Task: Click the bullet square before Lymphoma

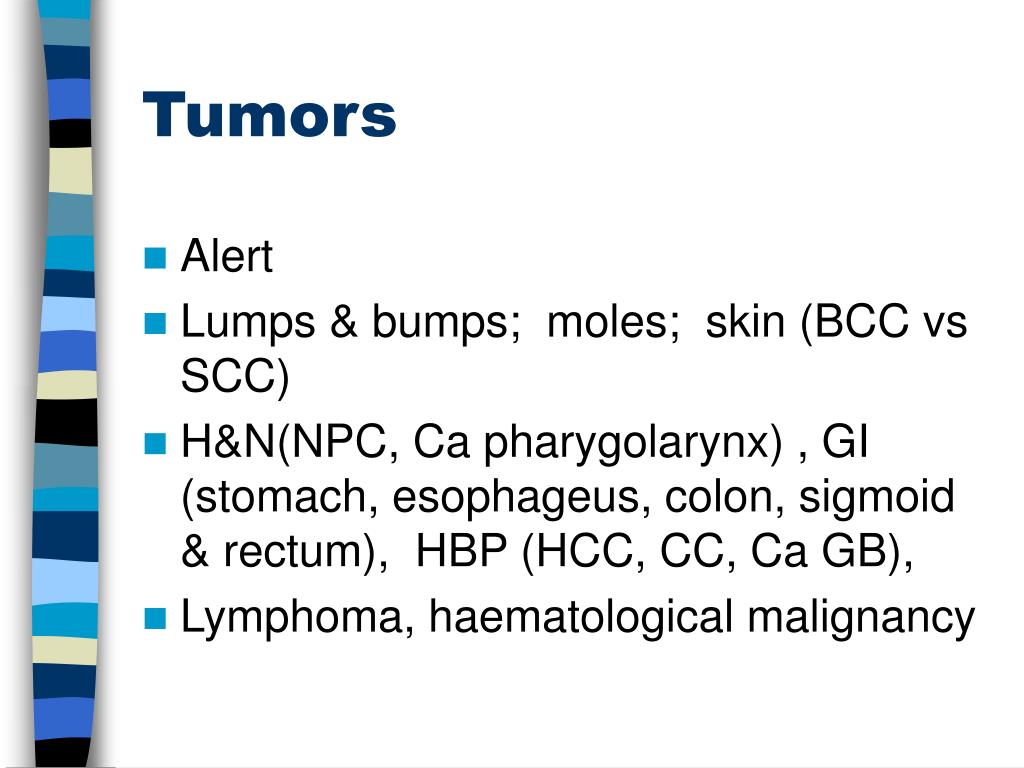Action: [x=155, y=618]
